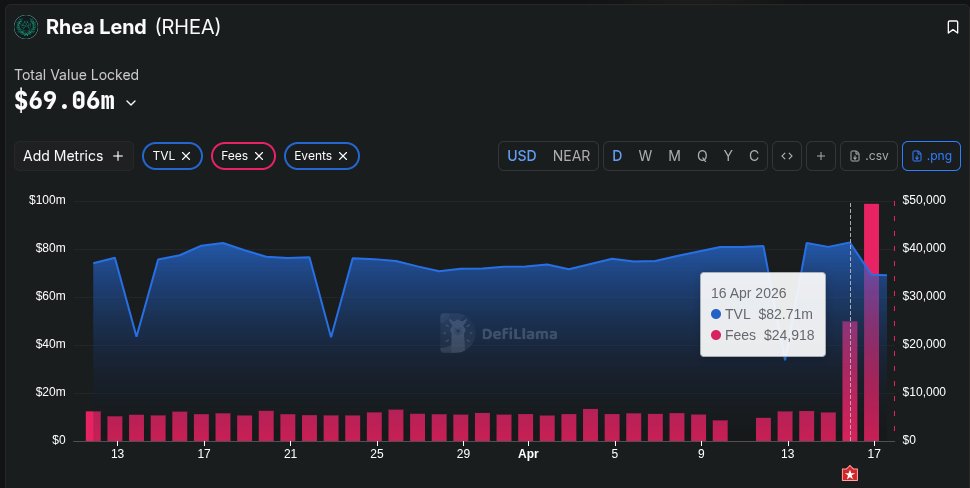Expand the TVL breakdown chevron beside $69.06m

[131, 103]
